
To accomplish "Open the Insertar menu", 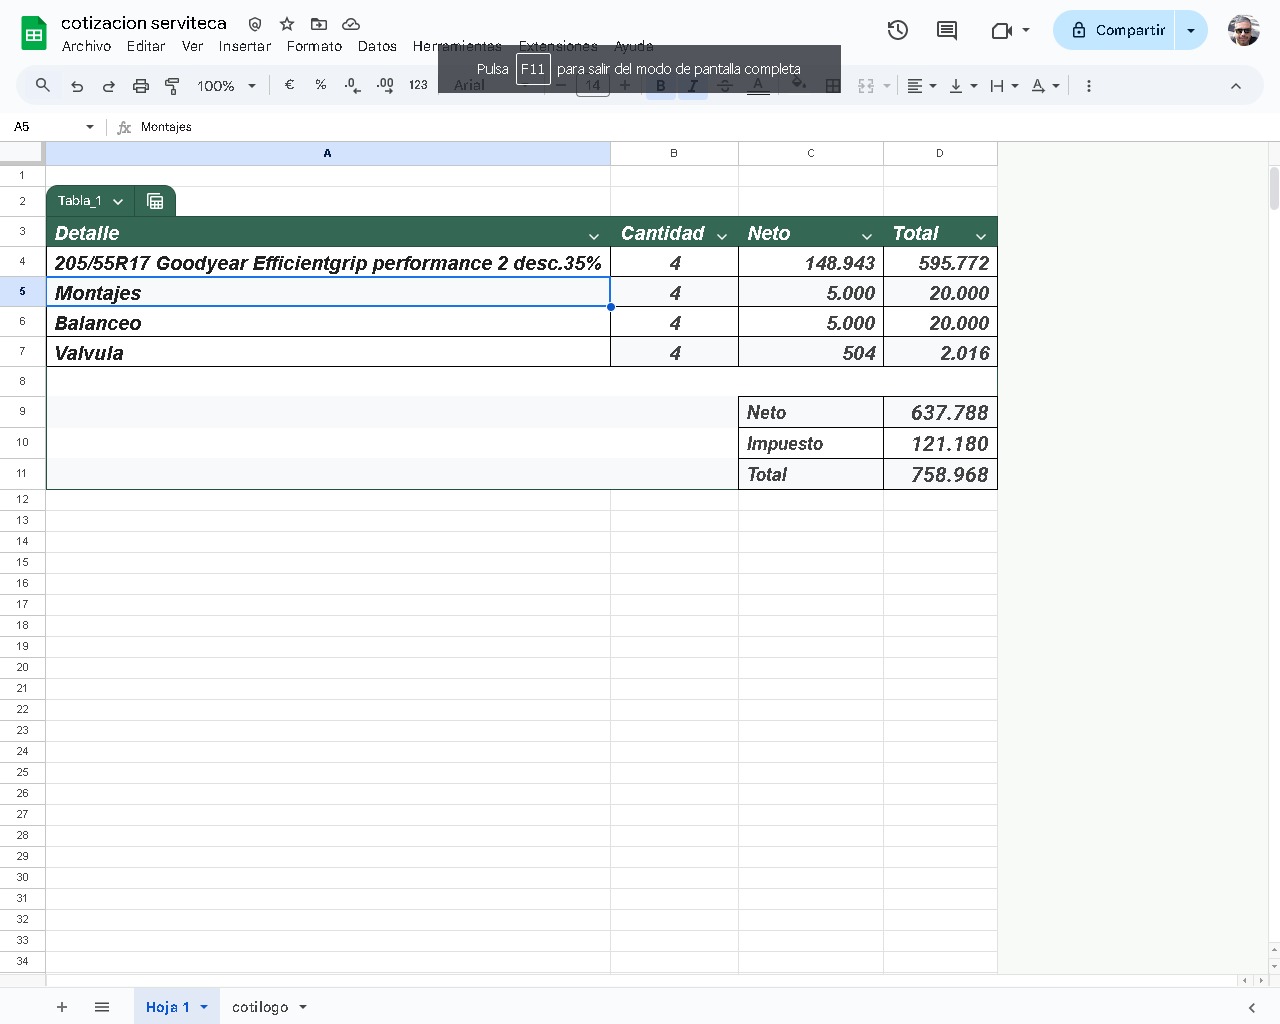I will tap(245, 46).
